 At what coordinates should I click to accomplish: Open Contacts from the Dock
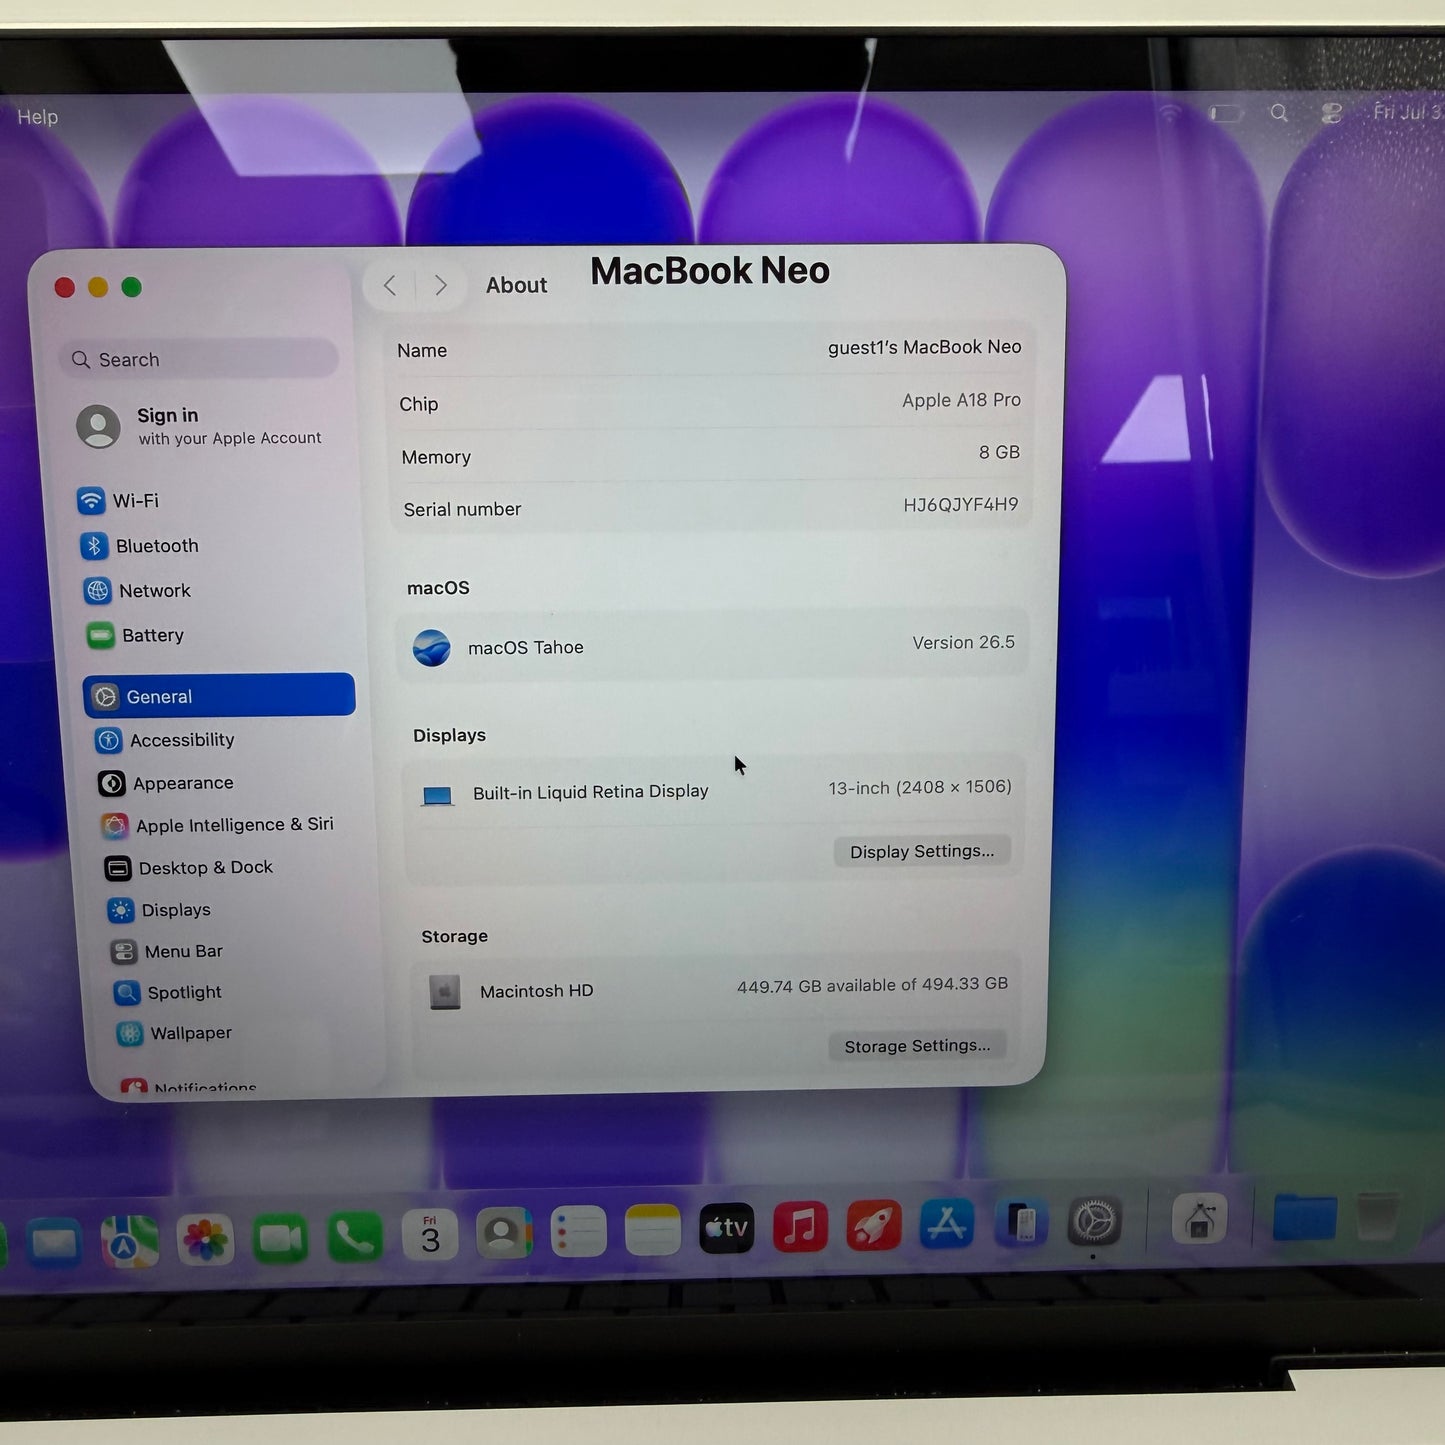click(x=504, y=1234)
